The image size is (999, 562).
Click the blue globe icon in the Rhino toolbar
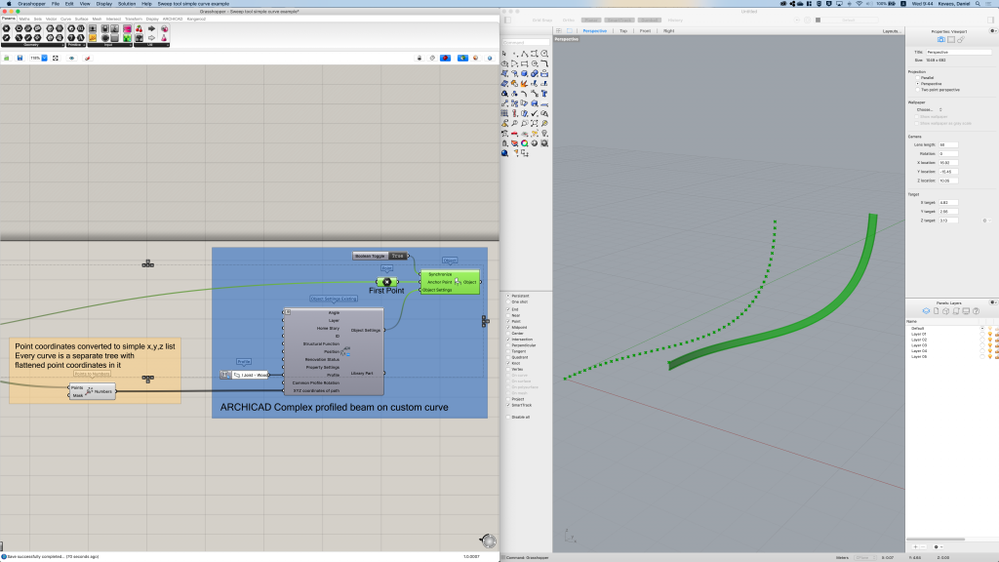(x=505, y=153)
